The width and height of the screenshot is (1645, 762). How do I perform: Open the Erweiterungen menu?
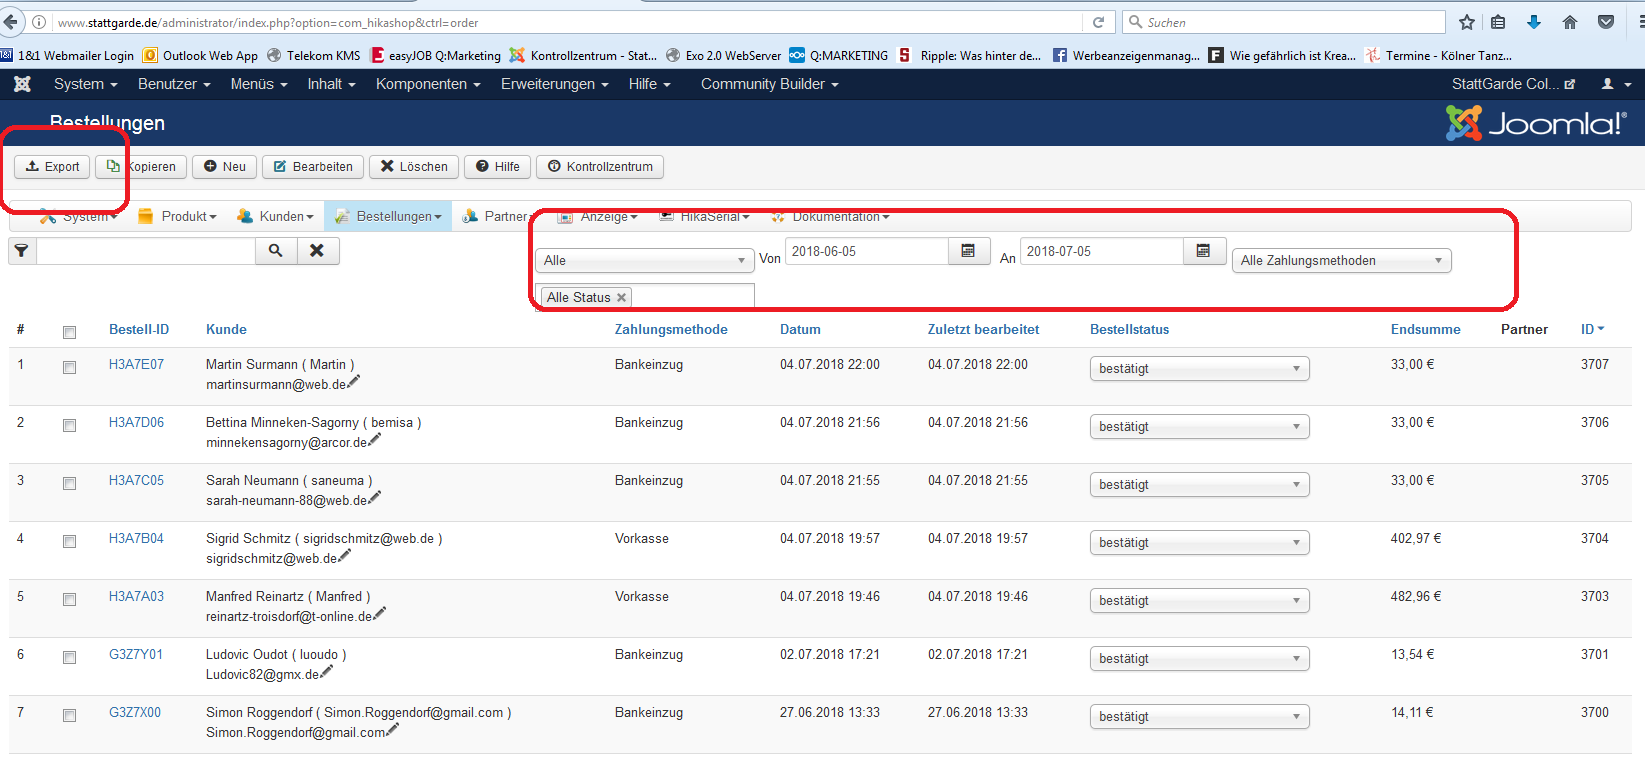pyautogui.click(x=555, y=84)
